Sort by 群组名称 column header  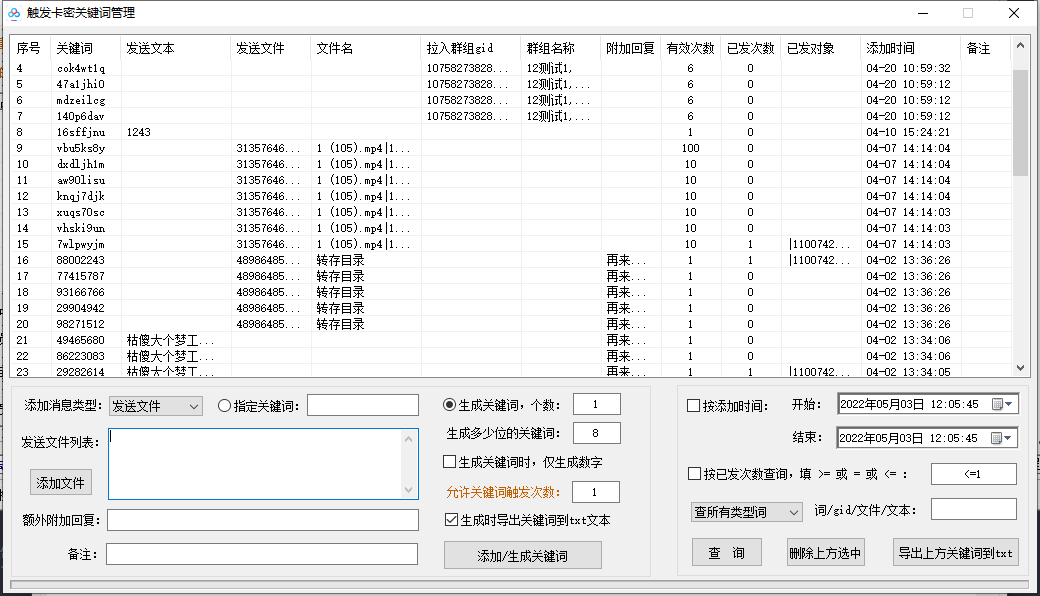560,48
